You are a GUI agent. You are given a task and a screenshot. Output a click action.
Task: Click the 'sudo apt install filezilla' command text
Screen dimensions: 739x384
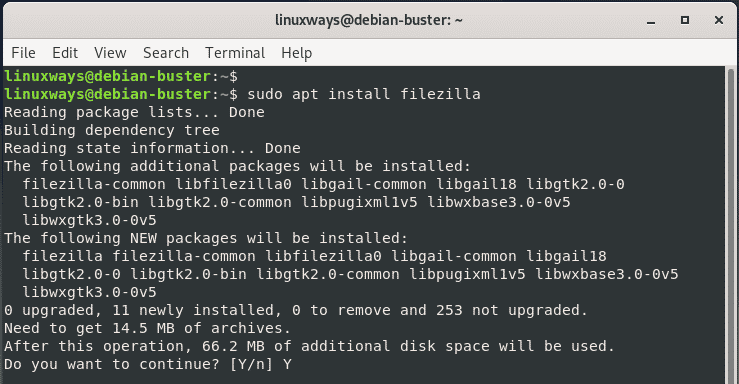364,94
